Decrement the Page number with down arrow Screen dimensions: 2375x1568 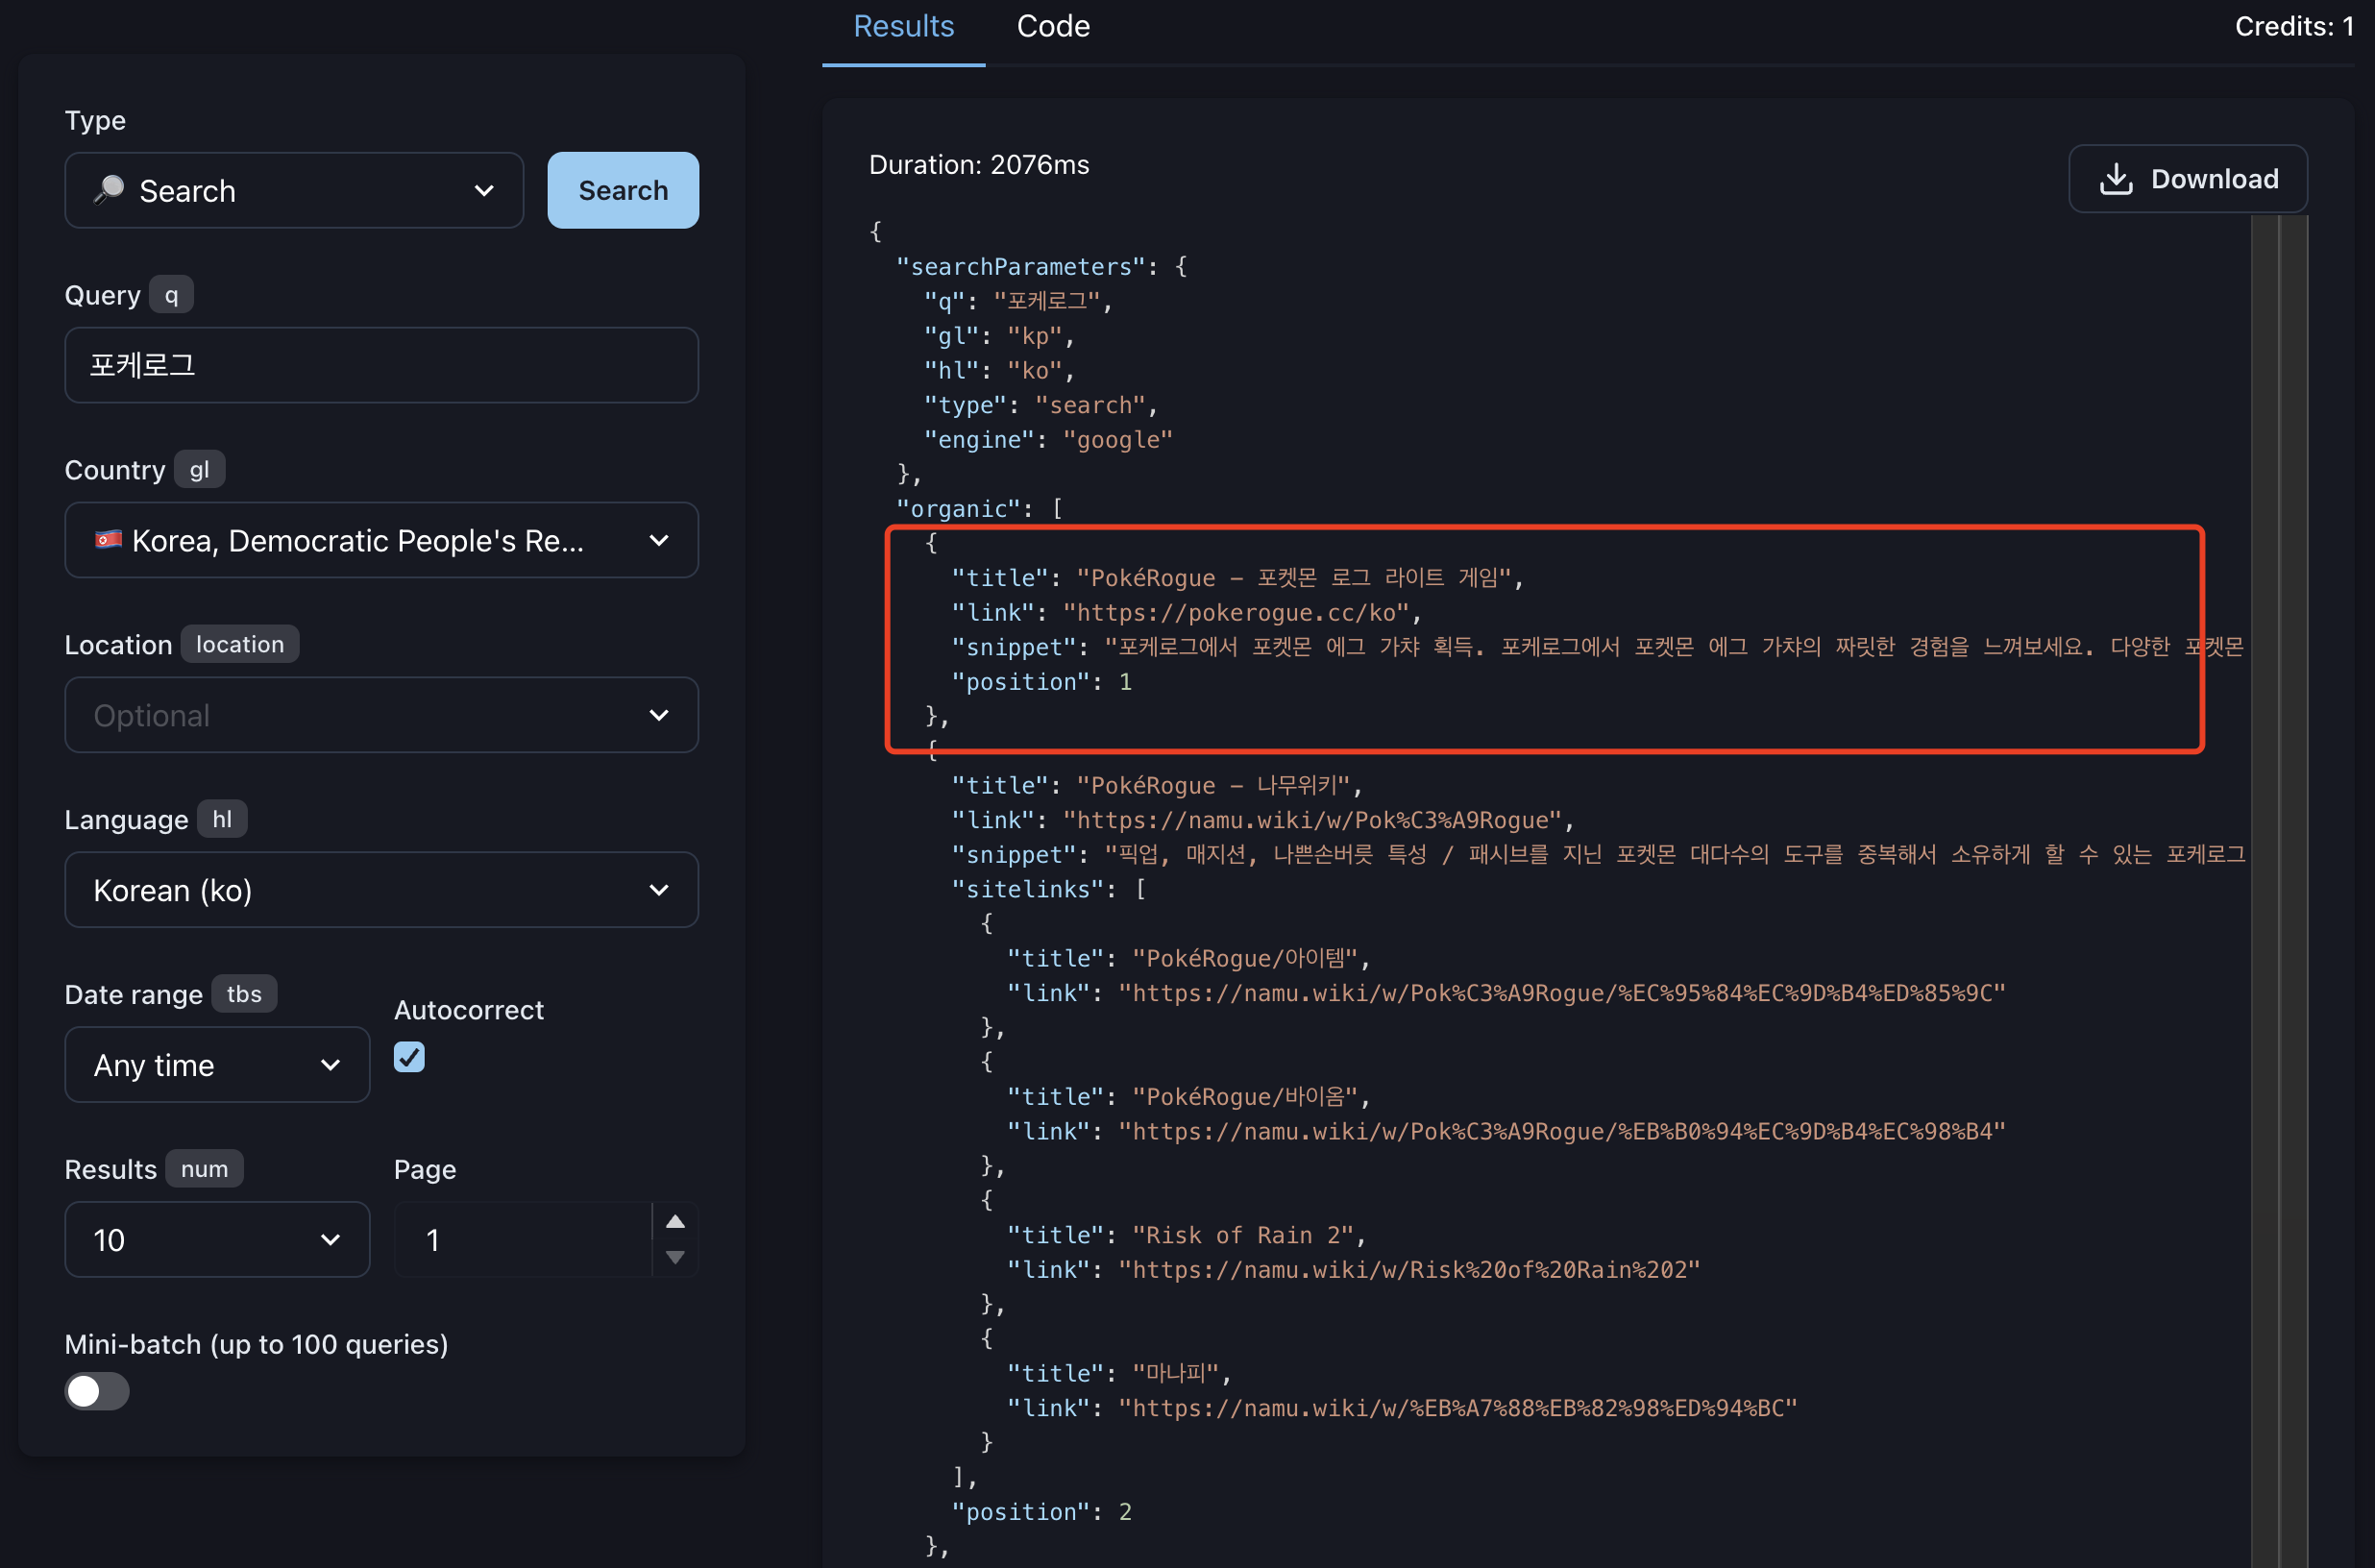click(675, 1257)
